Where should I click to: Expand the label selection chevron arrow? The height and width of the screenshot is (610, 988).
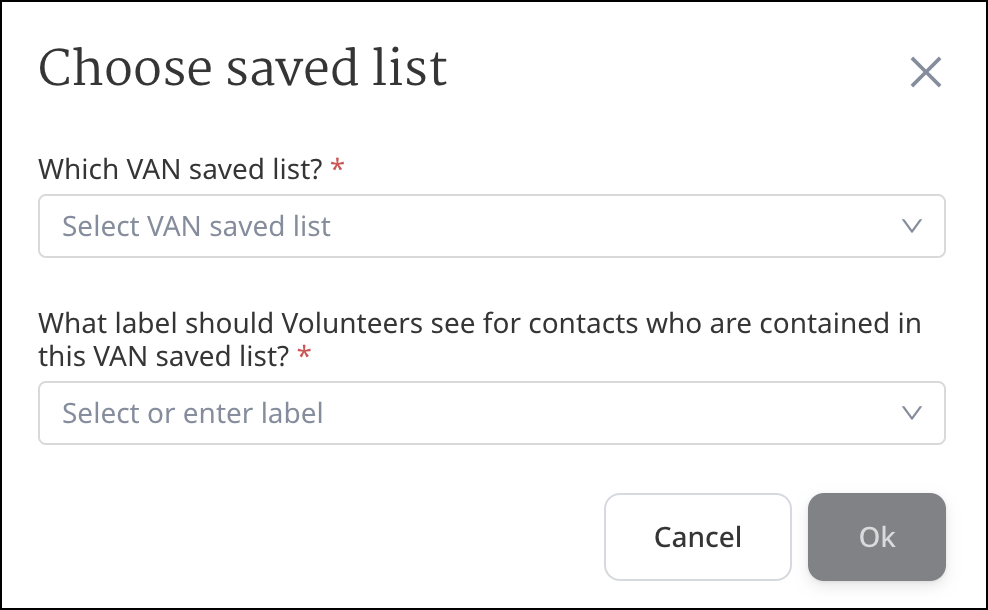pyautogui.click(x=911, y=412)
